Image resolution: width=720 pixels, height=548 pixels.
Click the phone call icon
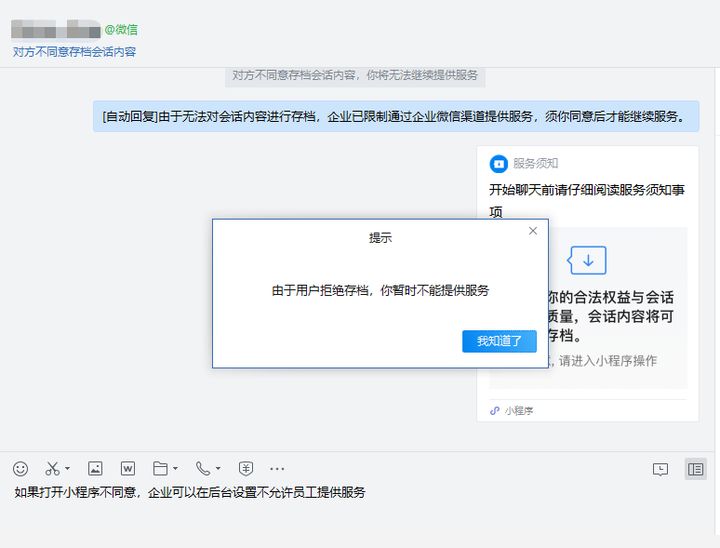coord(202,468)
